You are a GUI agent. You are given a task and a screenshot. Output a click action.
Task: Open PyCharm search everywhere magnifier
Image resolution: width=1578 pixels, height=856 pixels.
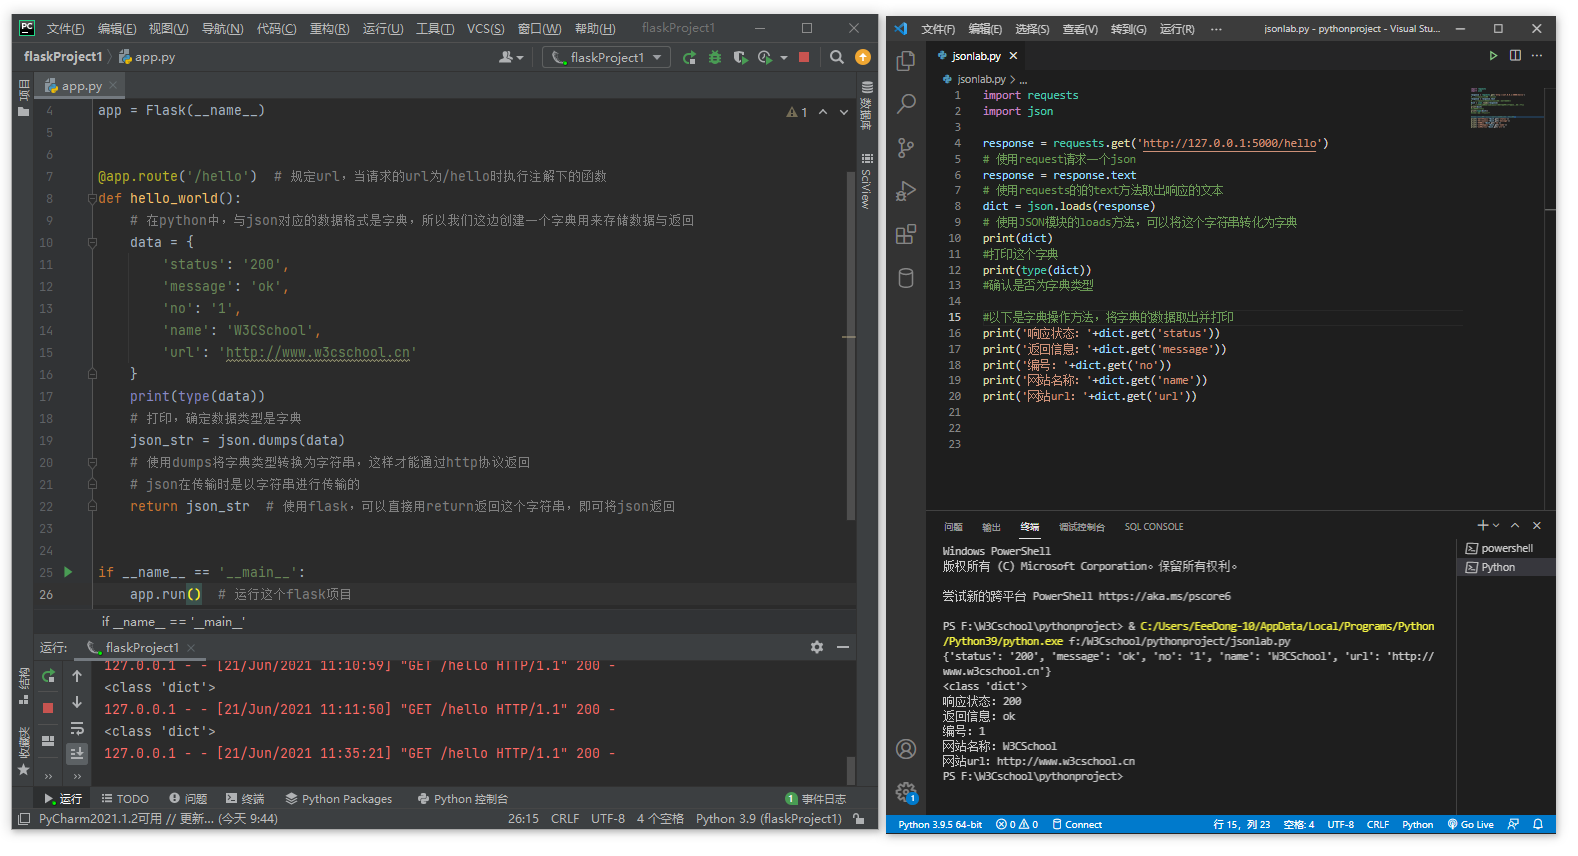click(837, 58)
